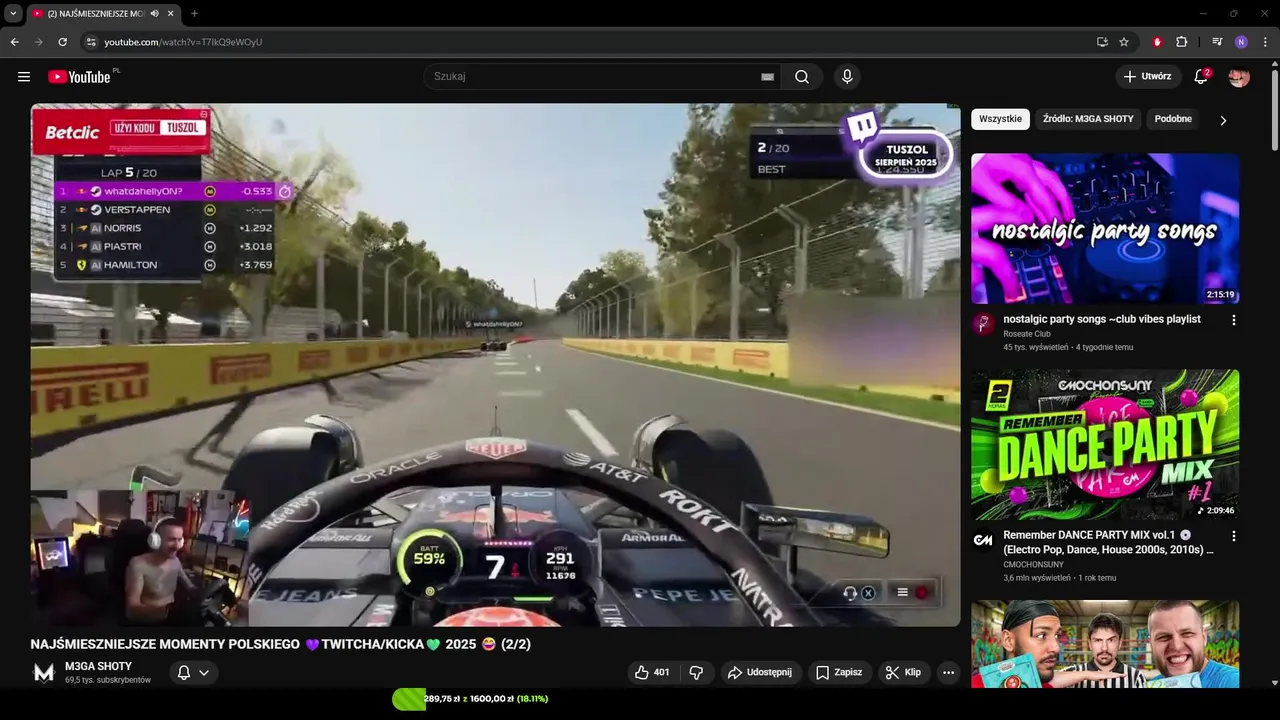Click 3,6 mln wyświetleń metadata text
Viewport: 1280px width, 720px height.
coord(1037,578)
